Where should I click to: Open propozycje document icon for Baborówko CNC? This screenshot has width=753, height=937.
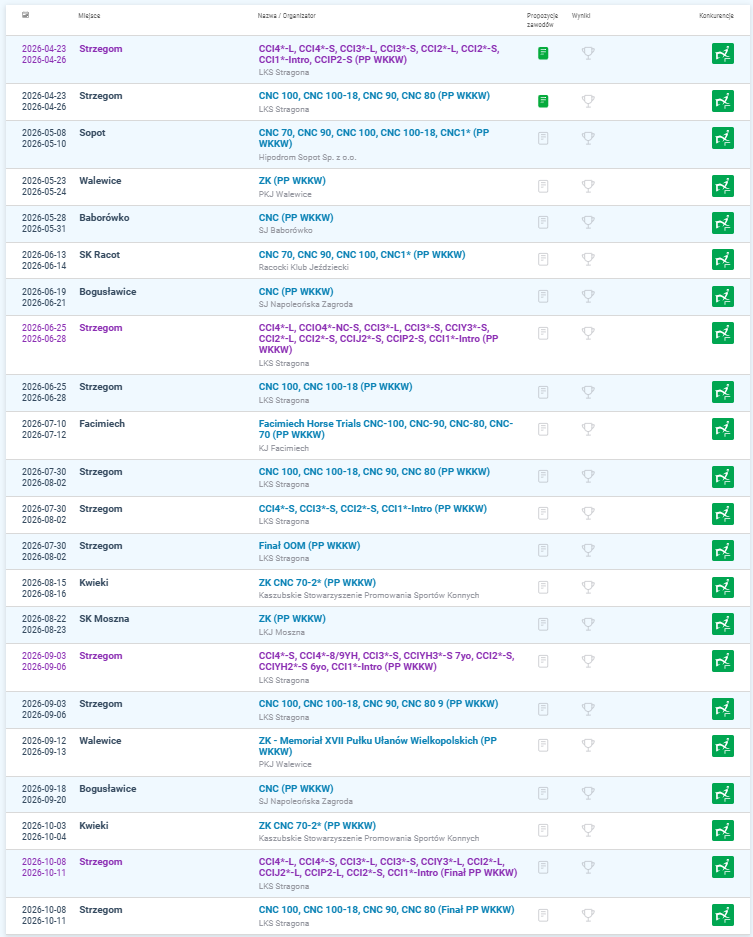coord(543,223)
